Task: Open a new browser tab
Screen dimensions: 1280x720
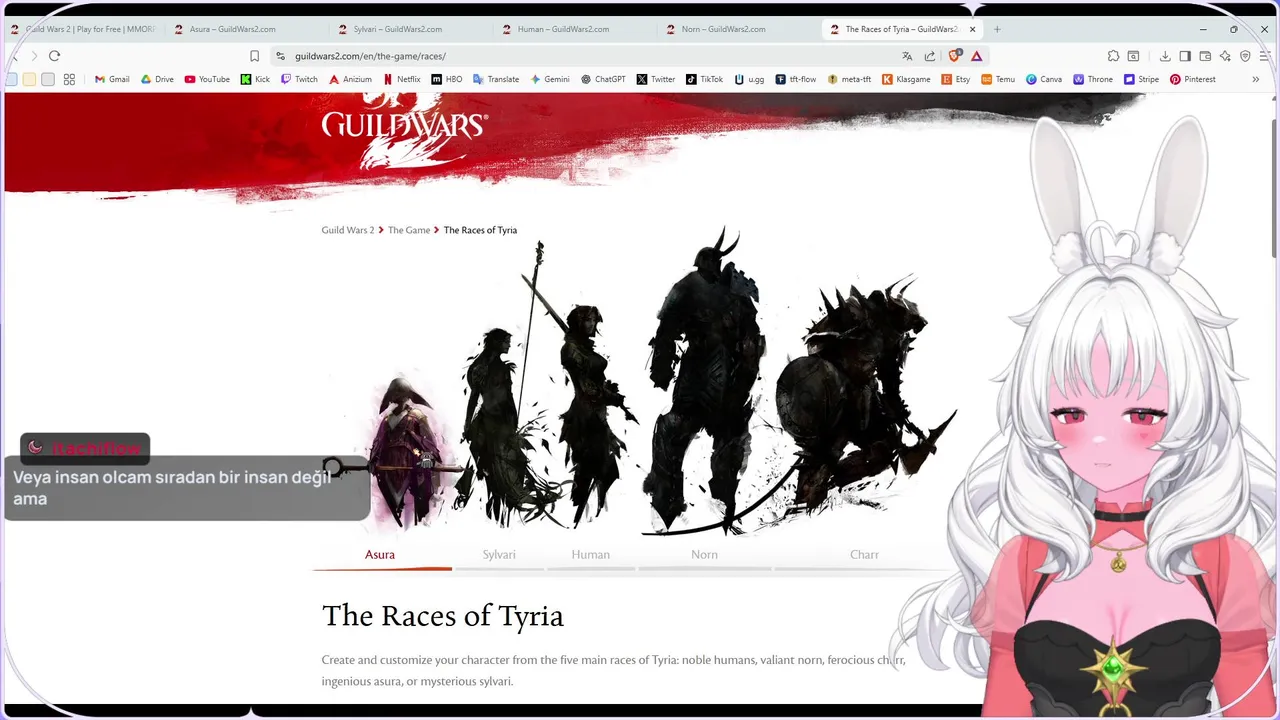Action: pos(997,29)
